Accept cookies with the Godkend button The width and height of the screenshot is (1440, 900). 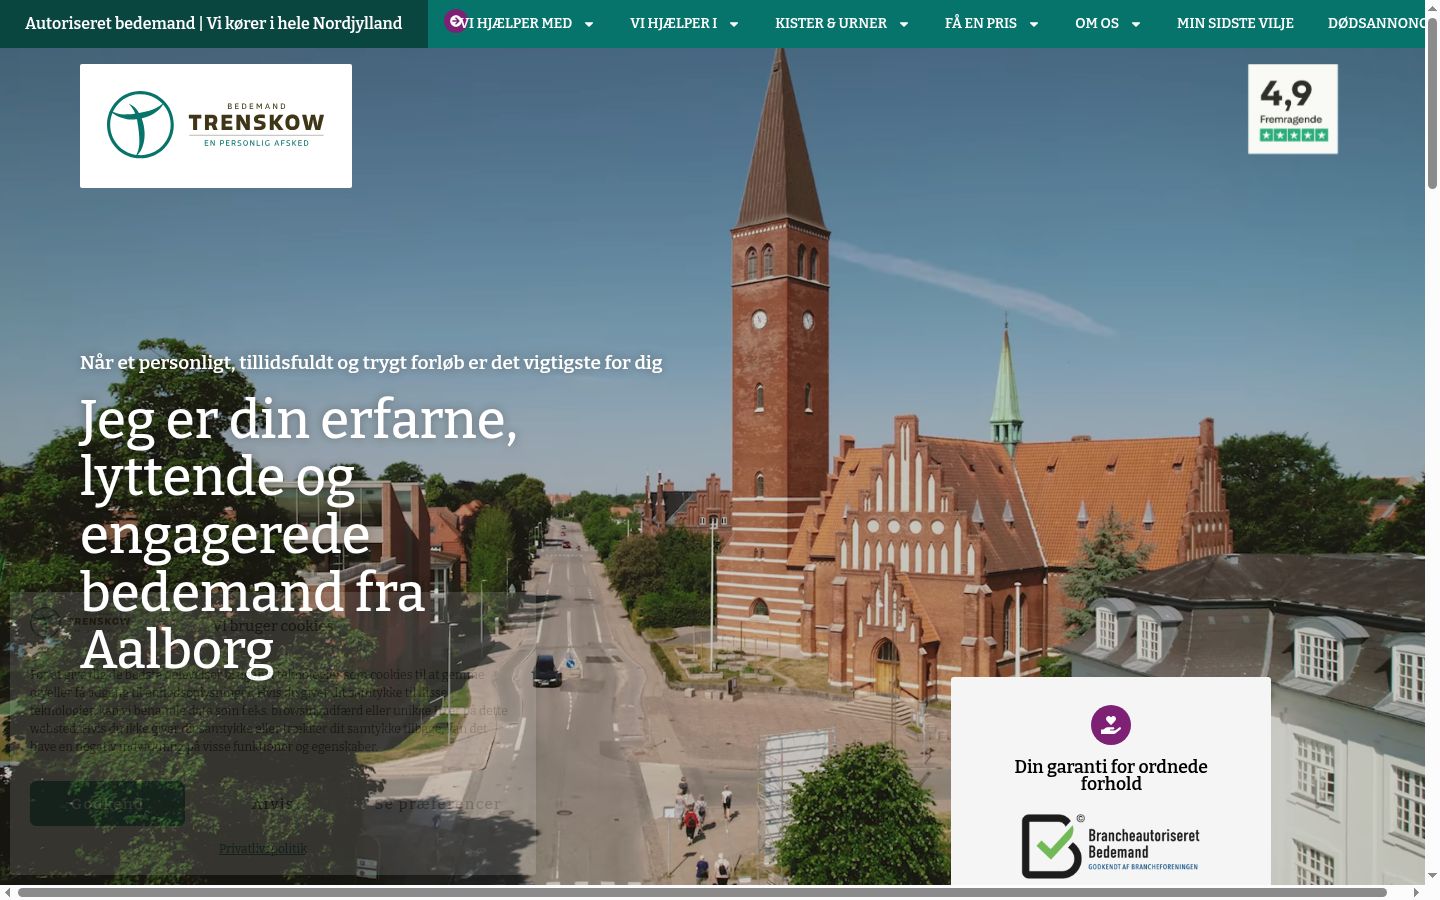tap(107, 804)
